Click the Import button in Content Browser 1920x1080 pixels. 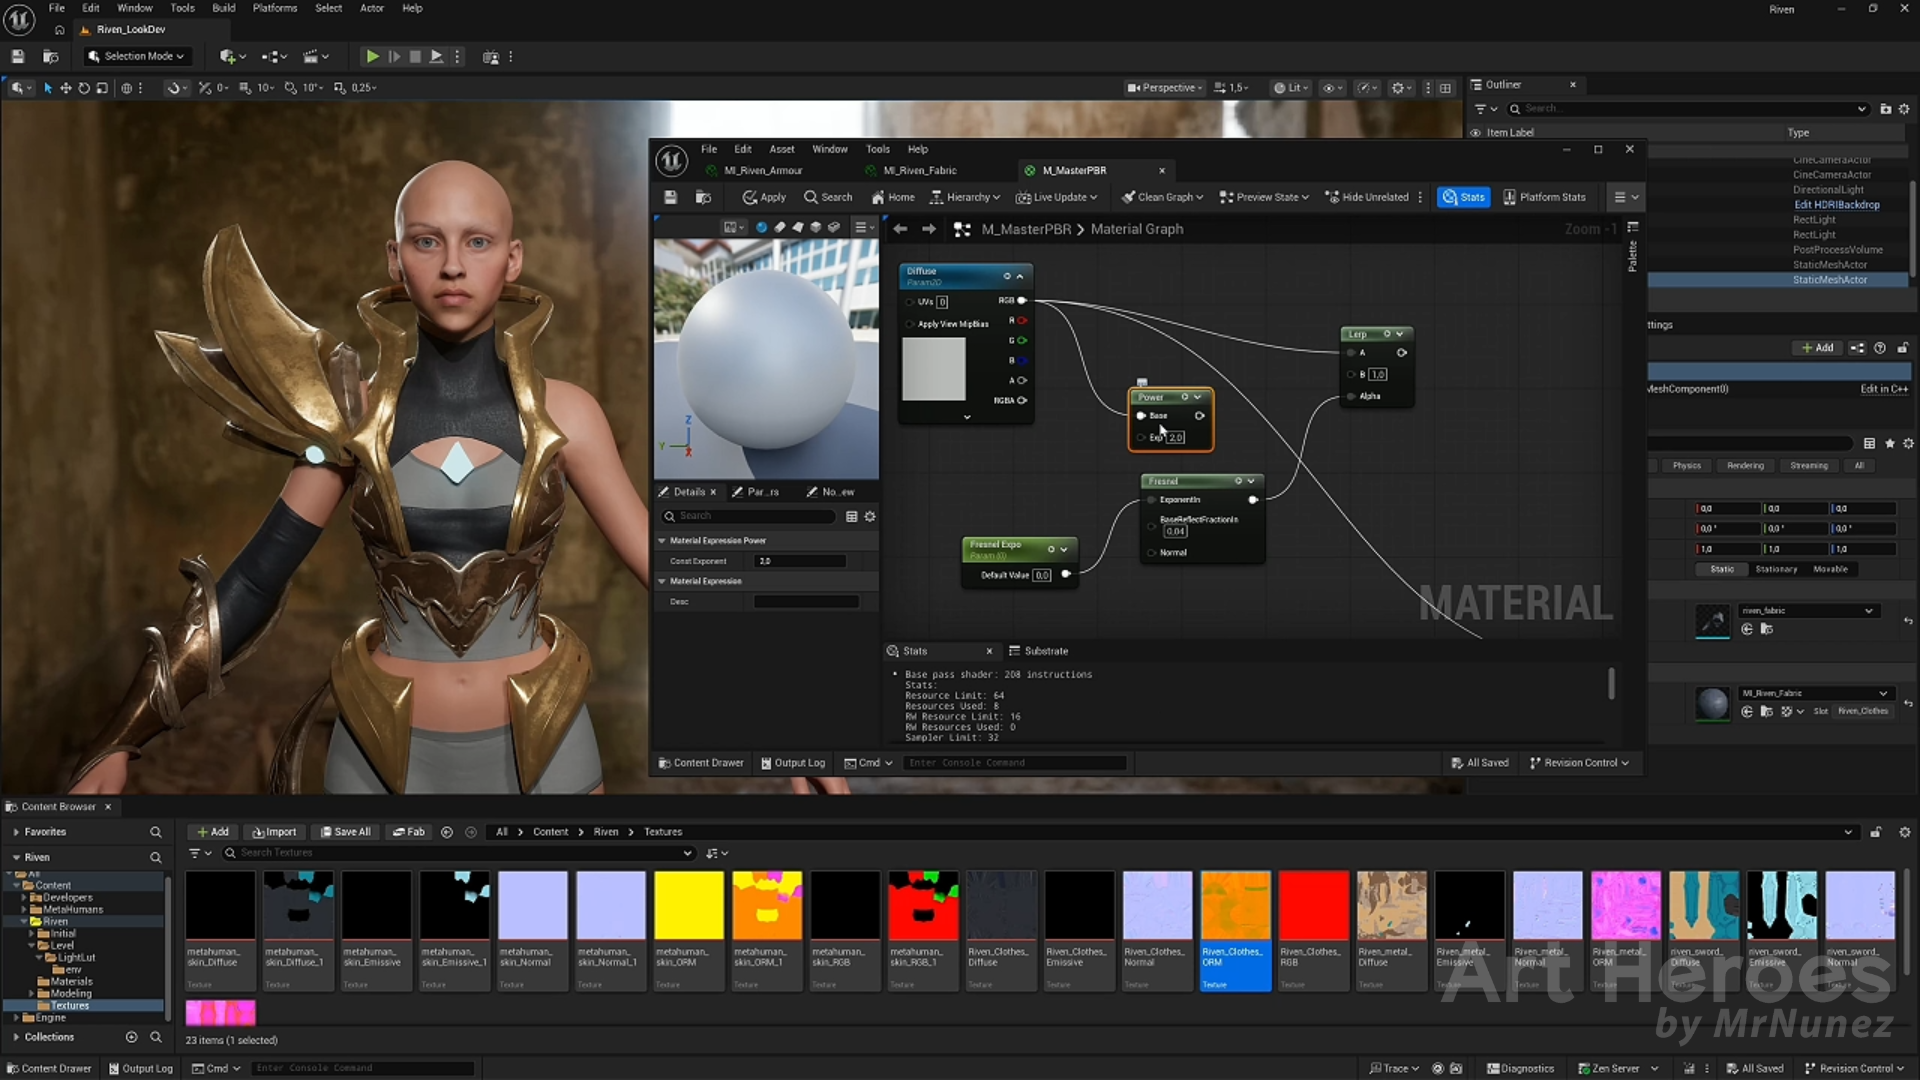click(274, 832)
